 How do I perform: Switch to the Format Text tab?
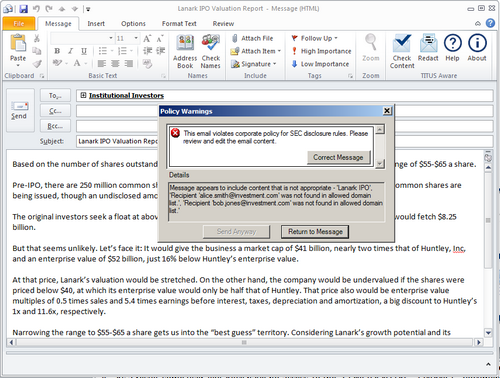(x=179, y=24)
